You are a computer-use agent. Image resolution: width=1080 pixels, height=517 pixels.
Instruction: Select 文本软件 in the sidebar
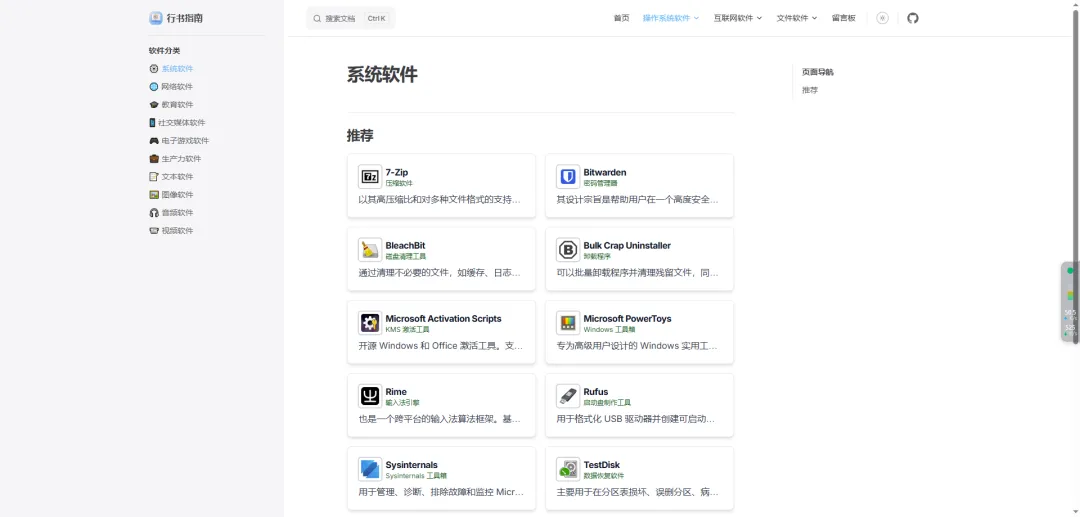[x=177, y=176]
